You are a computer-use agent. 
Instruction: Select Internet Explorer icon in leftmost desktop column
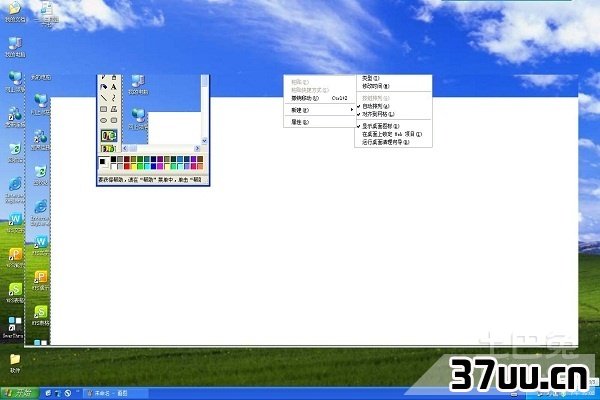[x=15, y=189]
